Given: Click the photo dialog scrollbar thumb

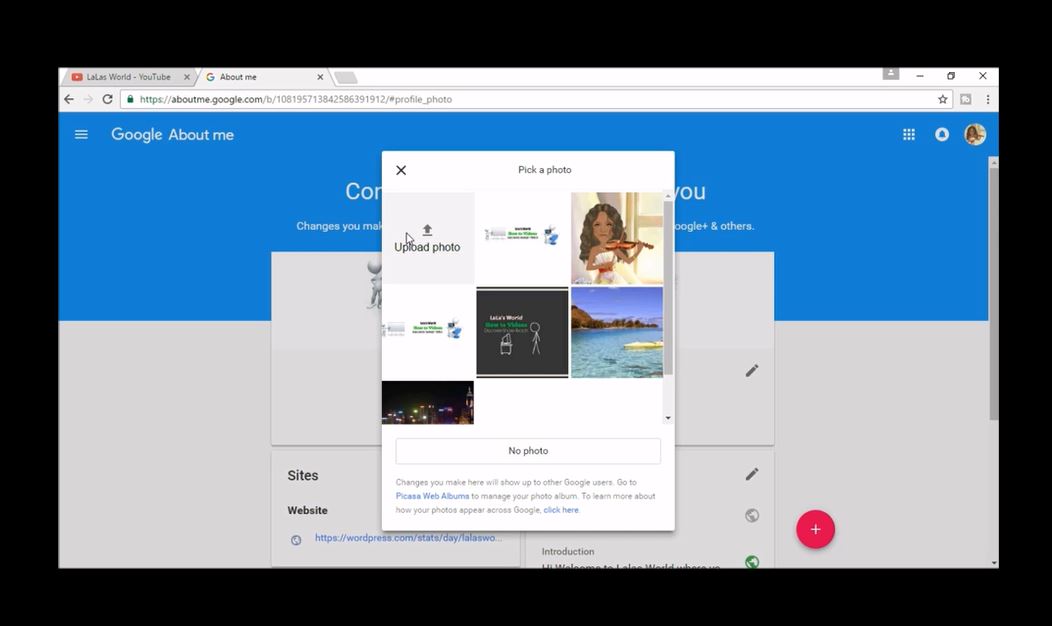Looking at the screenshot, I should click(x=668, y=289).
